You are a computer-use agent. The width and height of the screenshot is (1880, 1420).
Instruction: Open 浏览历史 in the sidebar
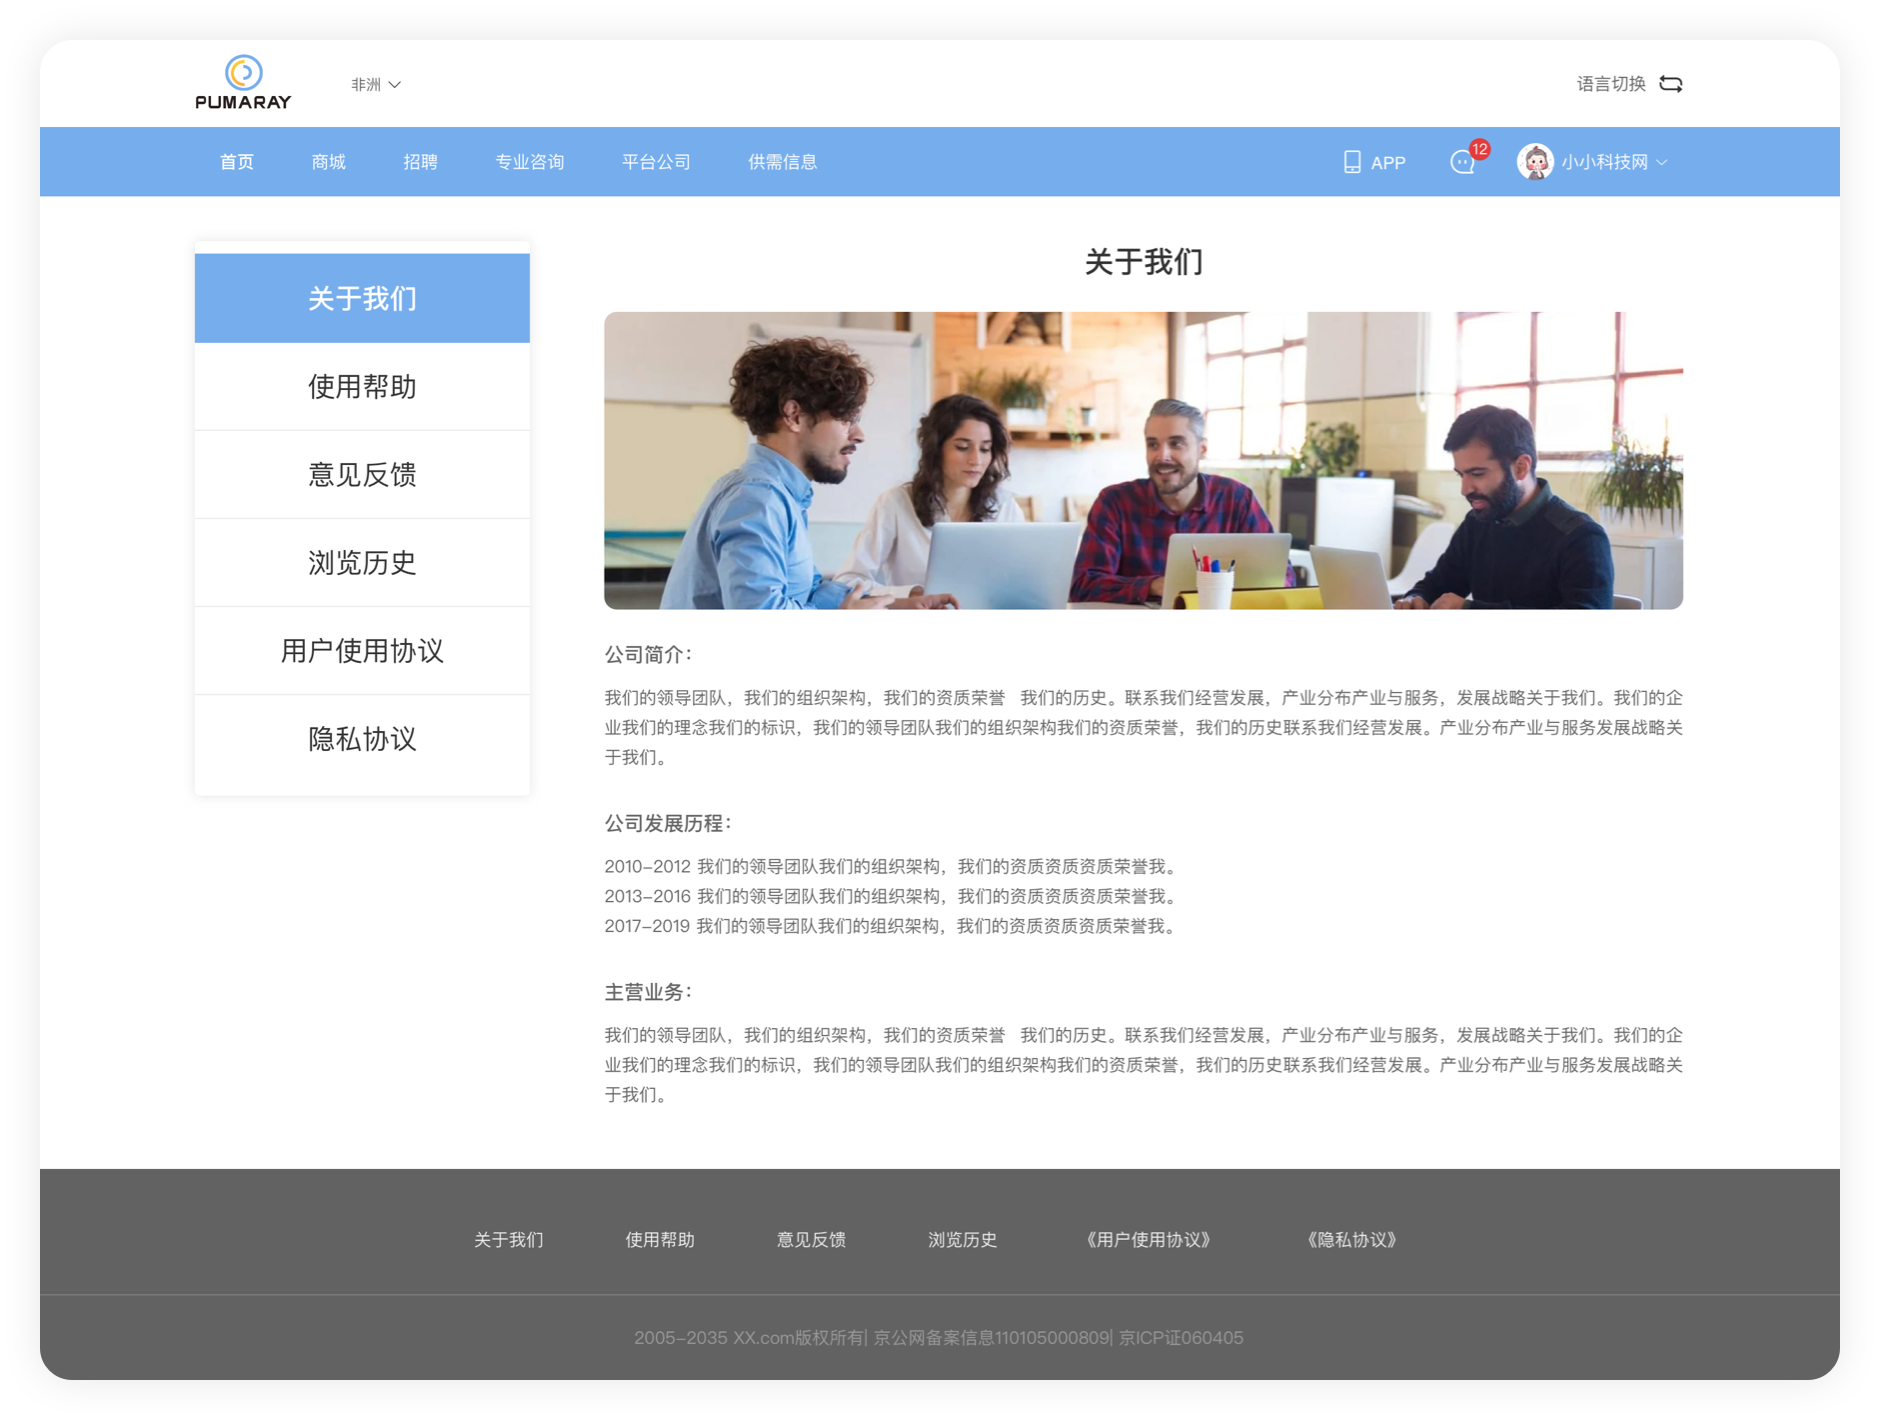[x=362, y=563]
